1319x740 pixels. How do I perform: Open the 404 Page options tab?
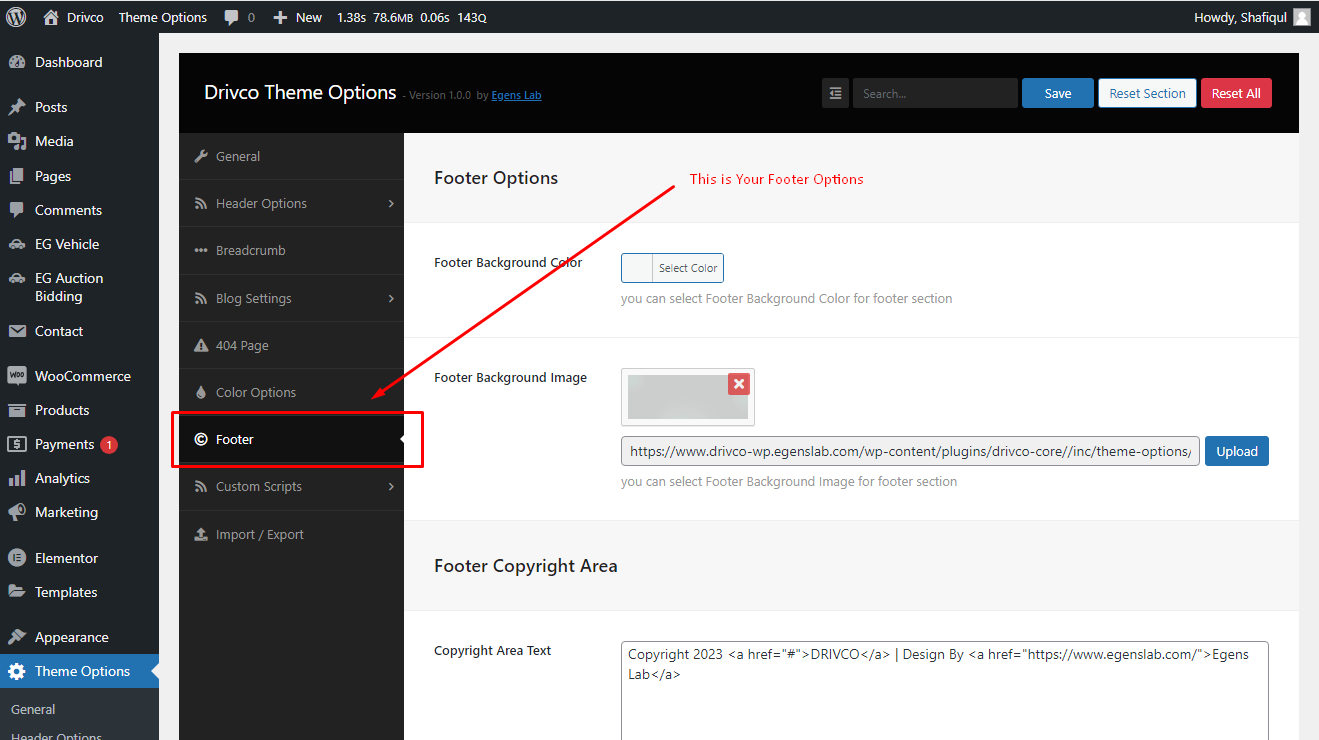coord(292,345)
